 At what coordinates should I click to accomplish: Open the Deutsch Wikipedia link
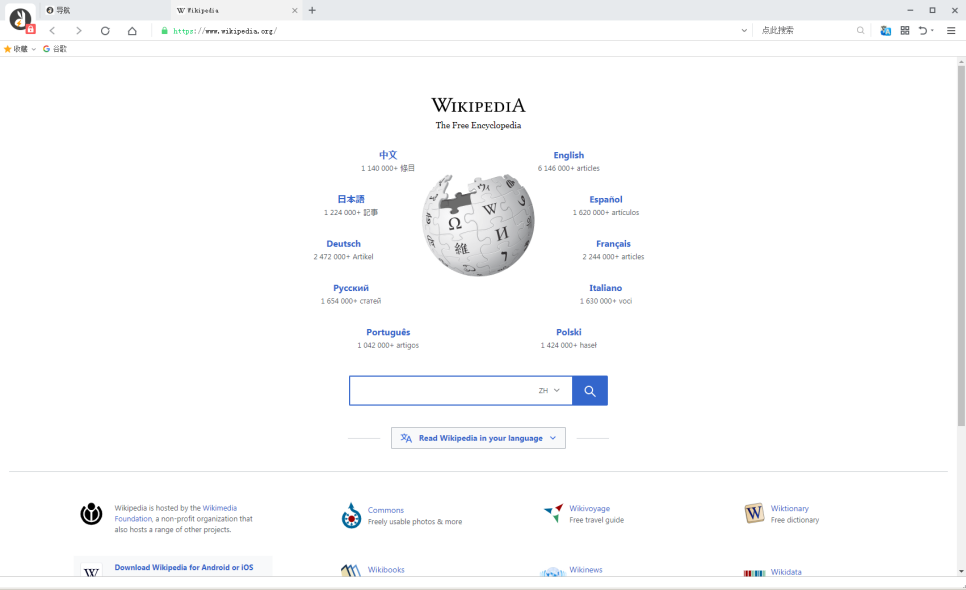pos(344,244)
